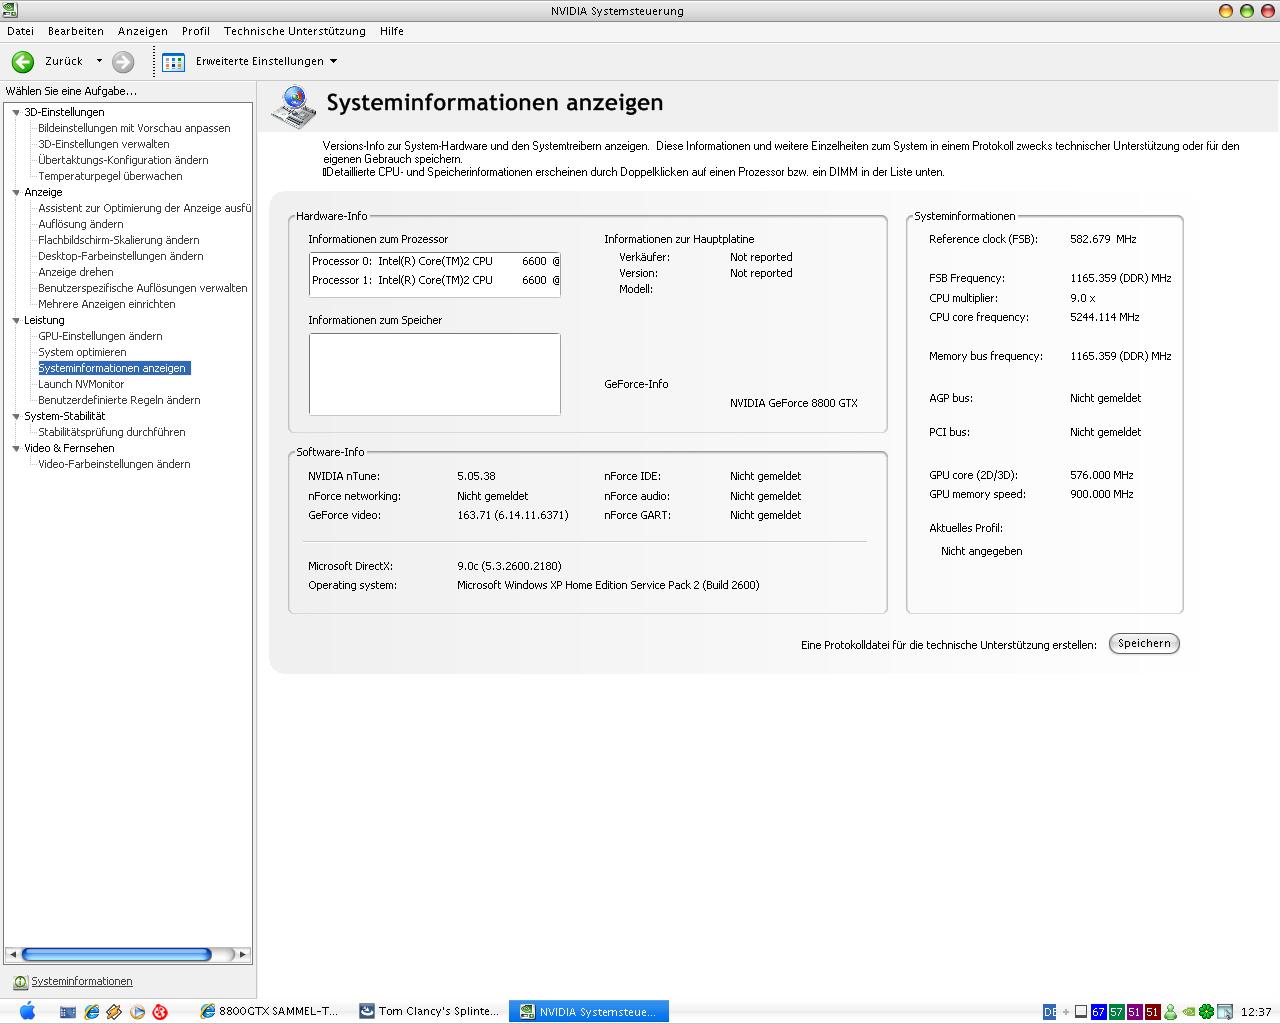Select Bildeinstellungen mit Vorschau anpassen
Screen dimensions: 1280x1024
tap(134, 128)
